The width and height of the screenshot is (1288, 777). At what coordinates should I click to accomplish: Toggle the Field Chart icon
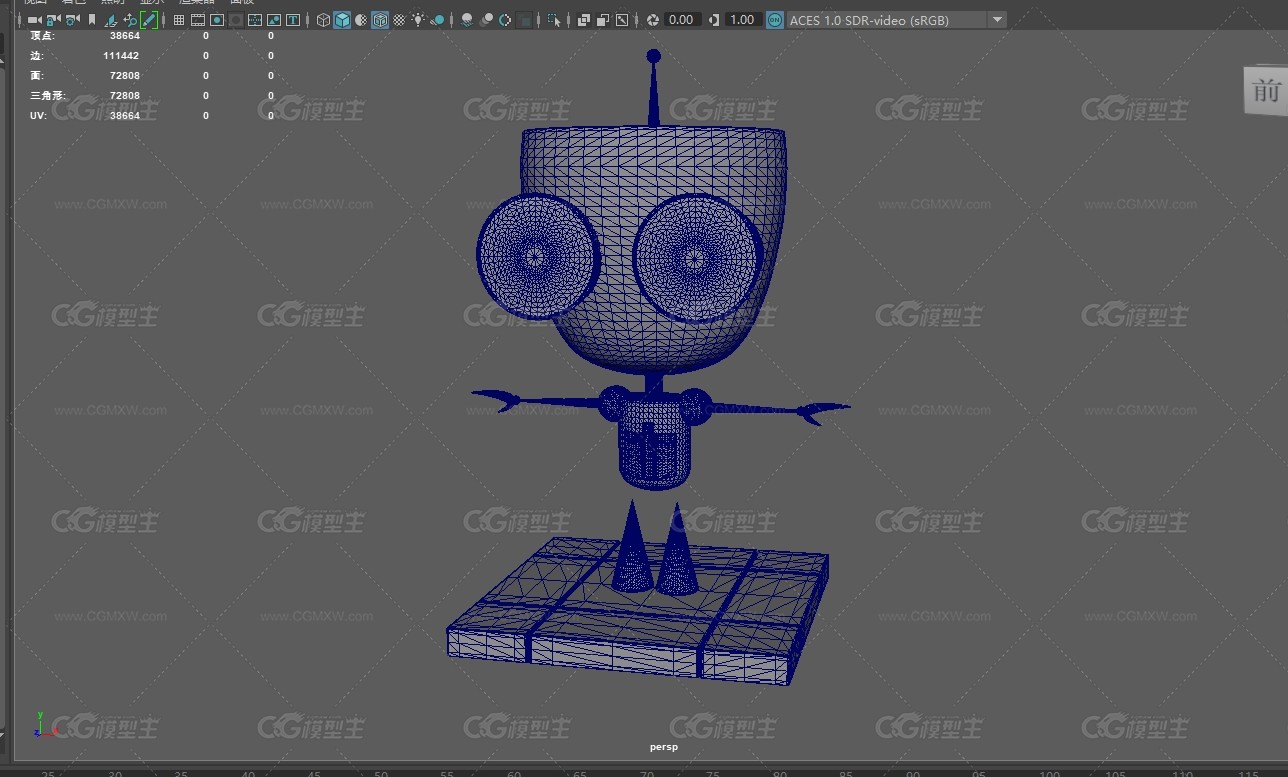click(x=255, y=20)
